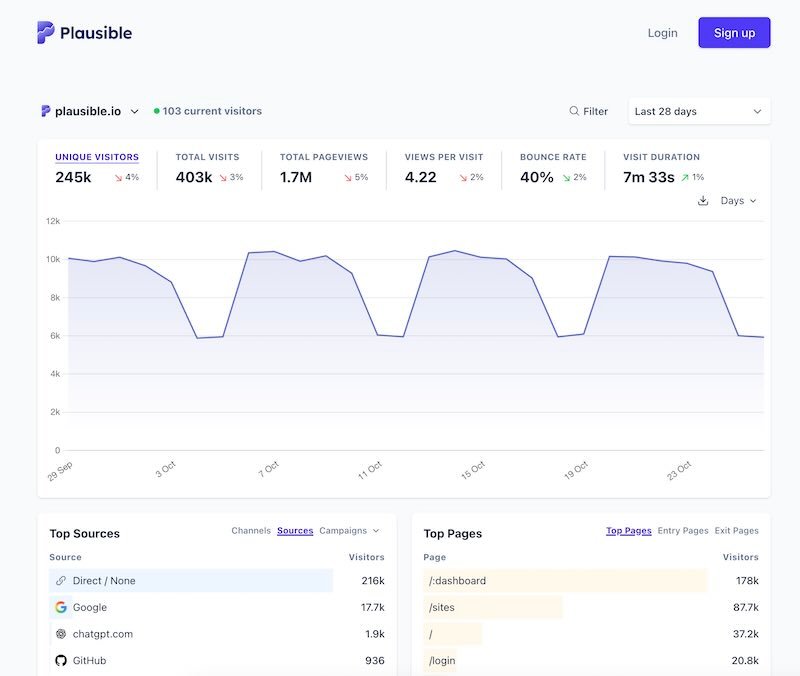Viewport: 800px width, 676px height.
Task: Click the search Filter icon
Action: tap(572, 111)
